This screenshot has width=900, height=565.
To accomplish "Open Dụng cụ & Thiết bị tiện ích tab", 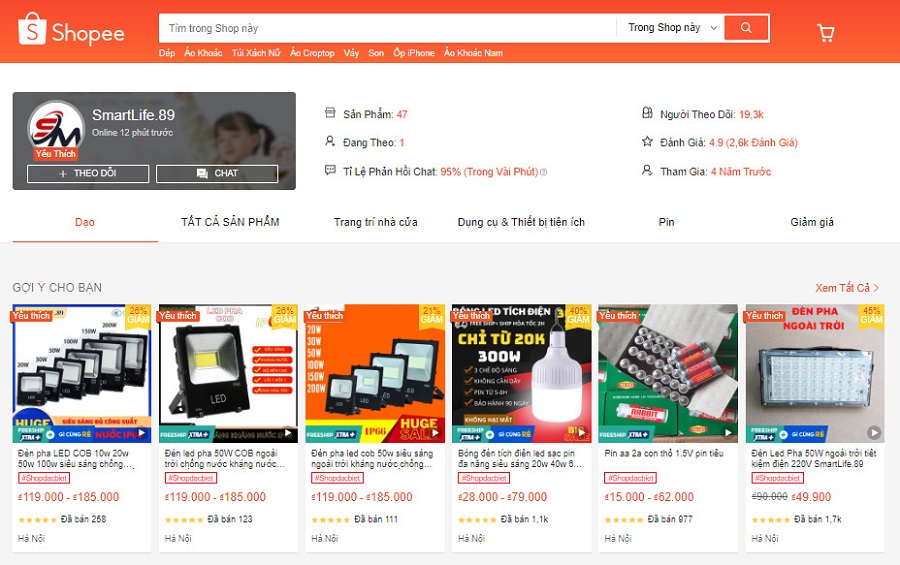I will pos(521,222).
